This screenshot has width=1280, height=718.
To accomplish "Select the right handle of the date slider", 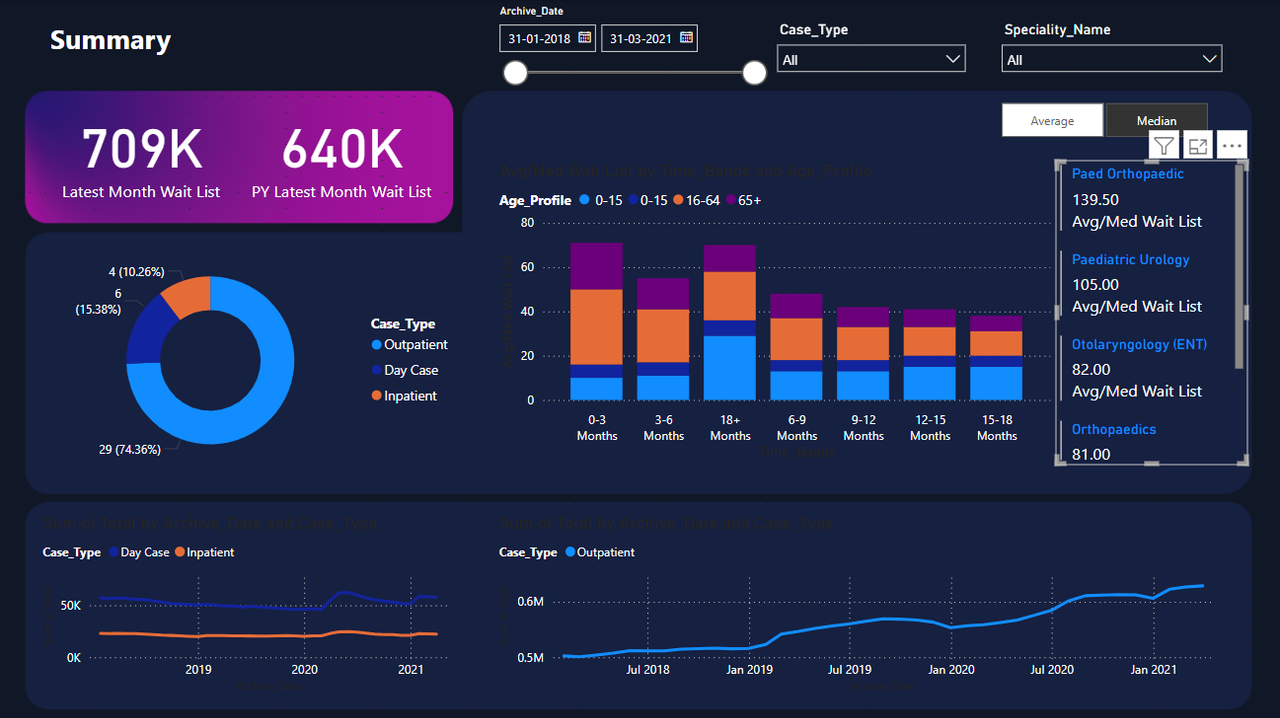I will point(755,73).
